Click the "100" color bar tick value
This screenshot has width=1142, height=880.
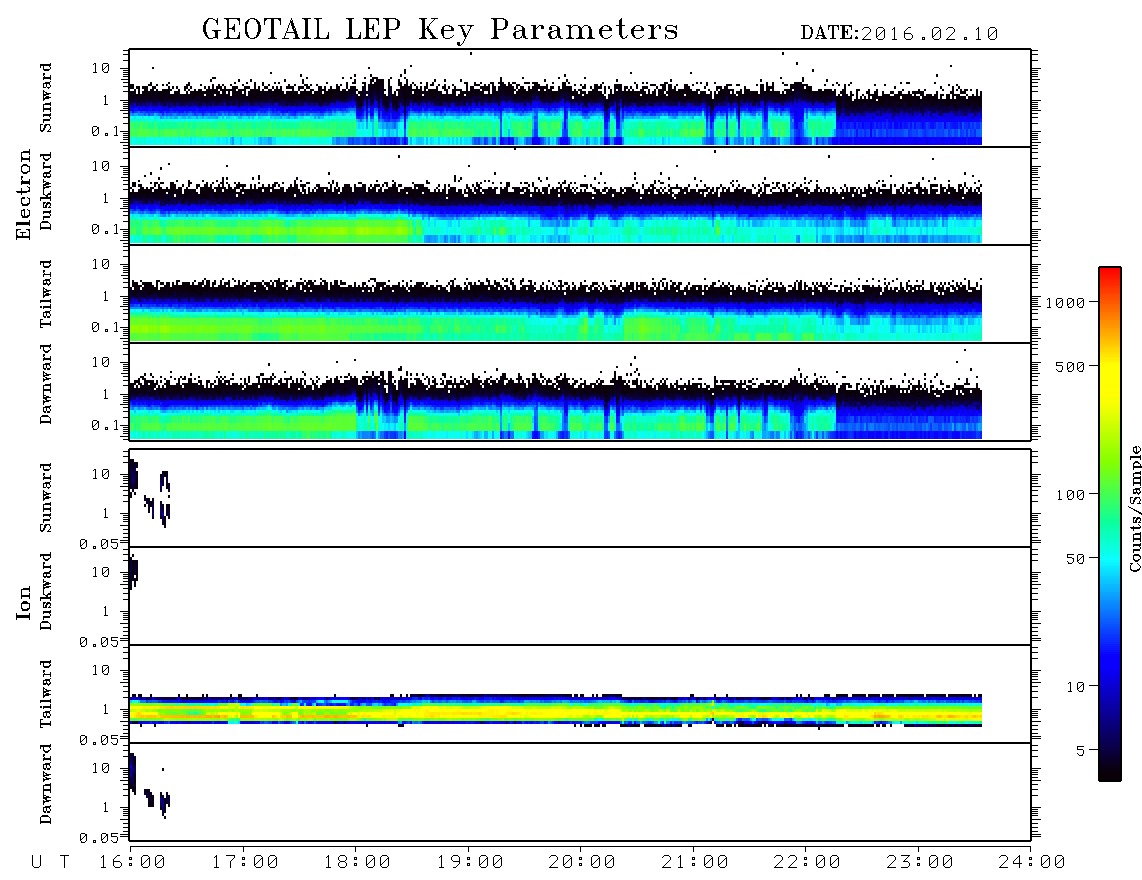coord(1070,495)
